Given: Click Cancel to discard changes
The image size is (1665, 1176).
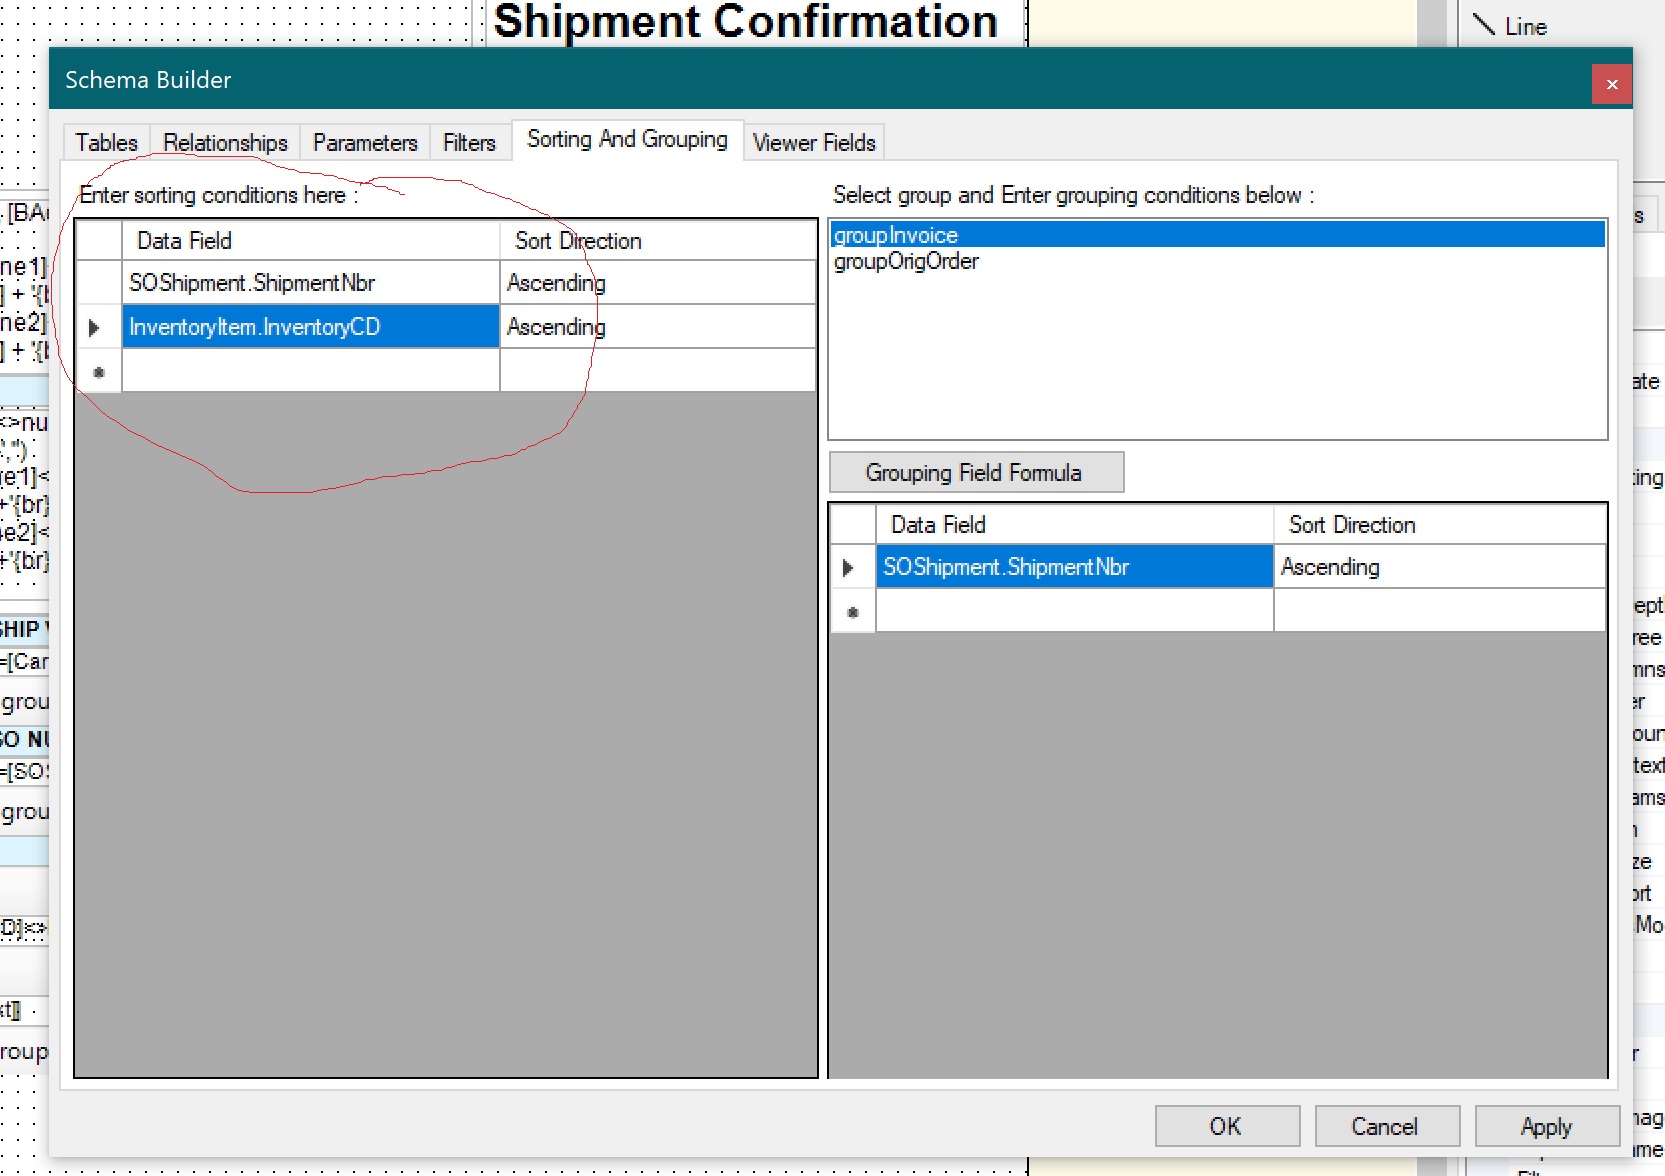Looking at the screenshot, I should click(1386, 1127).
